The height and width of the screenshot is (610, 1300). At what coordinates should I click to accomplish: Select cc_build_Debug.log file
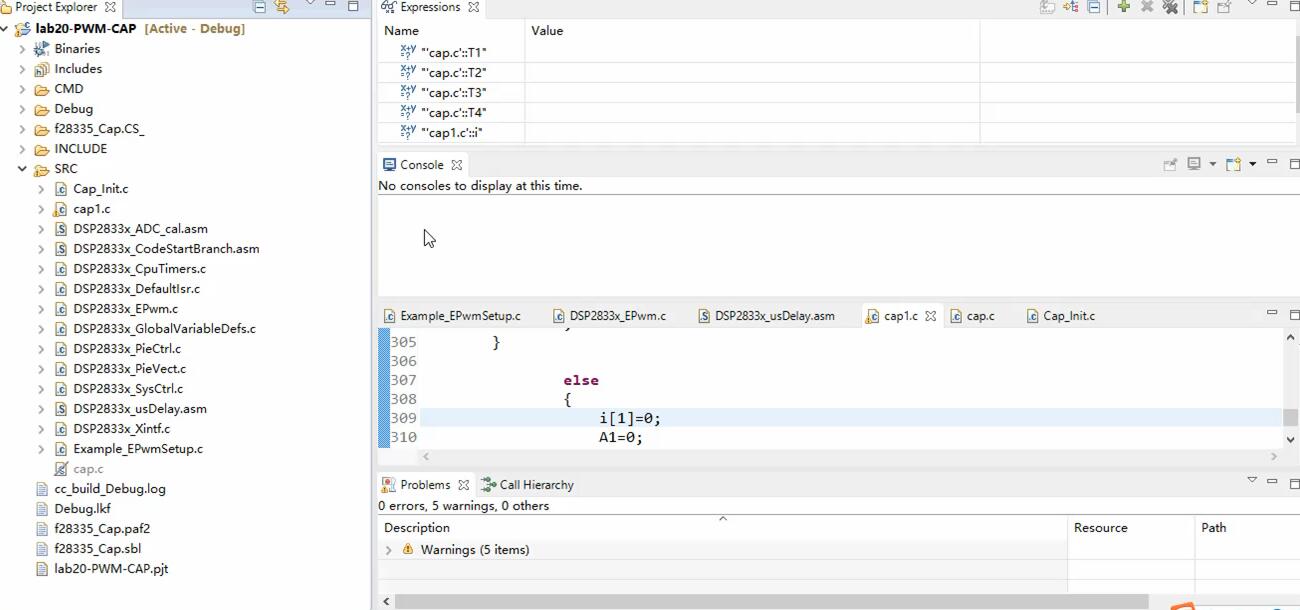(110, 489)
